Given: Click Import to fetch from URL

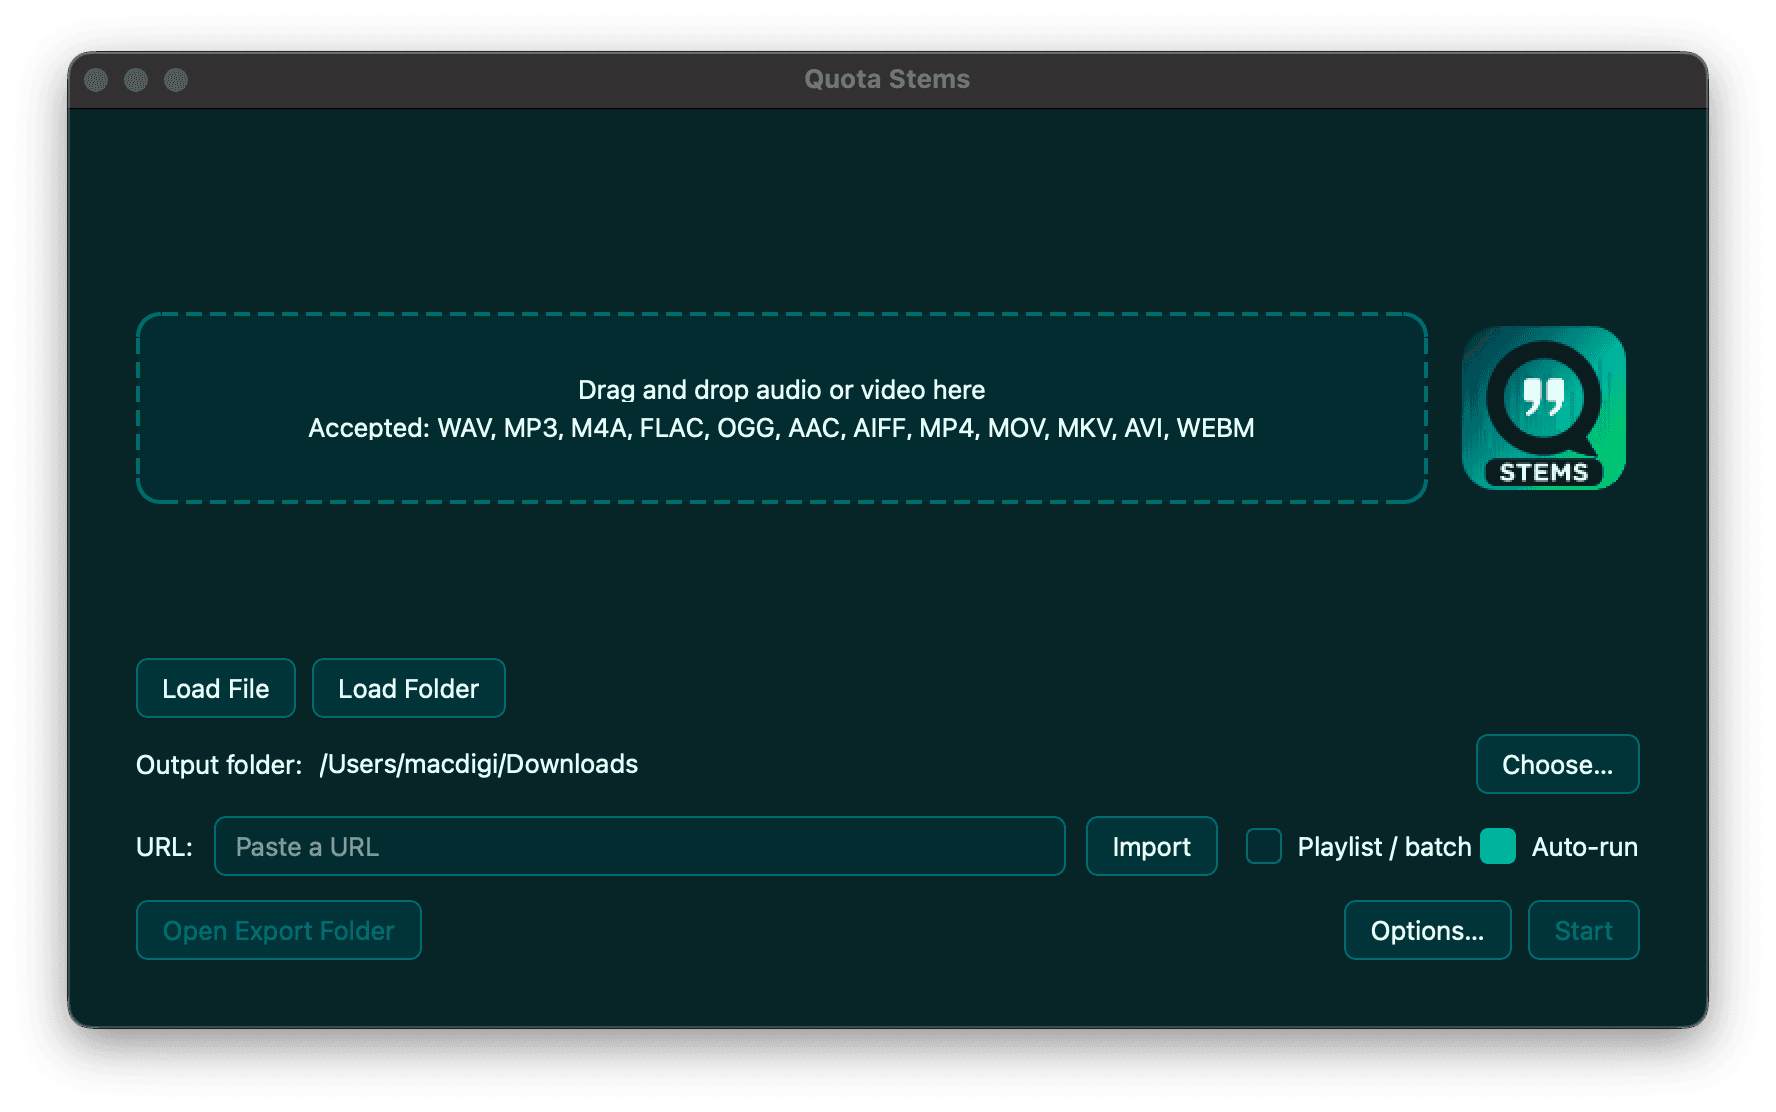Looking at the screenshot, I should (x=1151, y=846).
